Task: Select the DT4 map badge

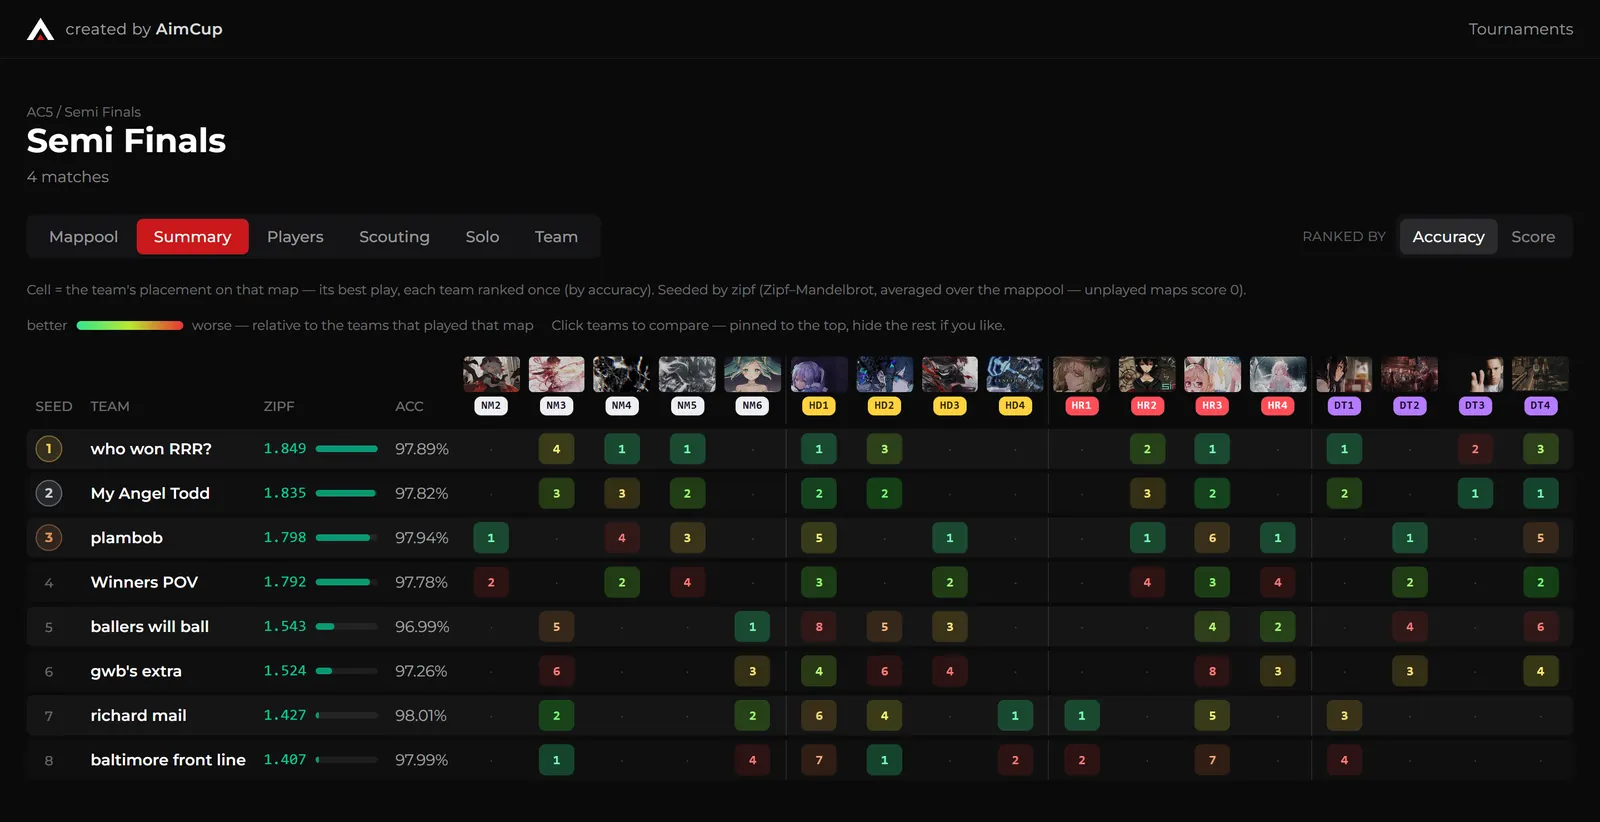Action: tap(1540, 406)
